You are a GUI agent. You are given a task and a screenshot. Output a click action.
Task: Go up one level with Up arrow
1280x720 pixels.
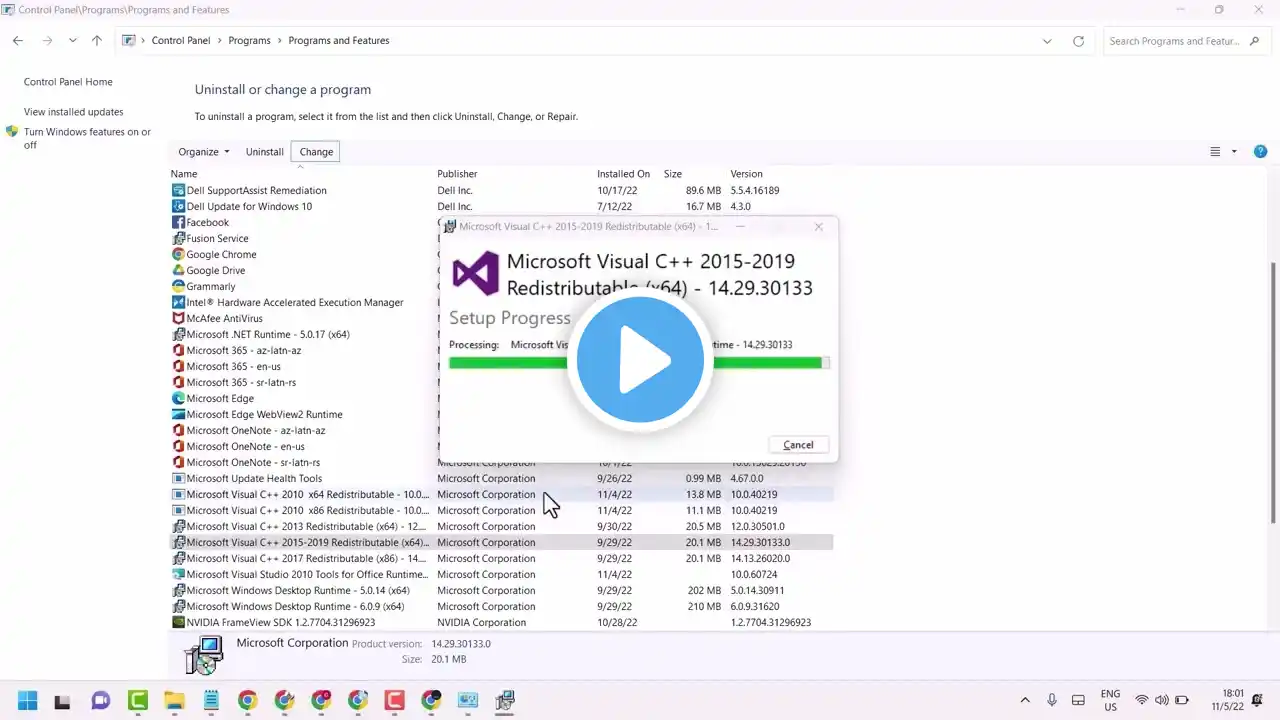[97, 41]
